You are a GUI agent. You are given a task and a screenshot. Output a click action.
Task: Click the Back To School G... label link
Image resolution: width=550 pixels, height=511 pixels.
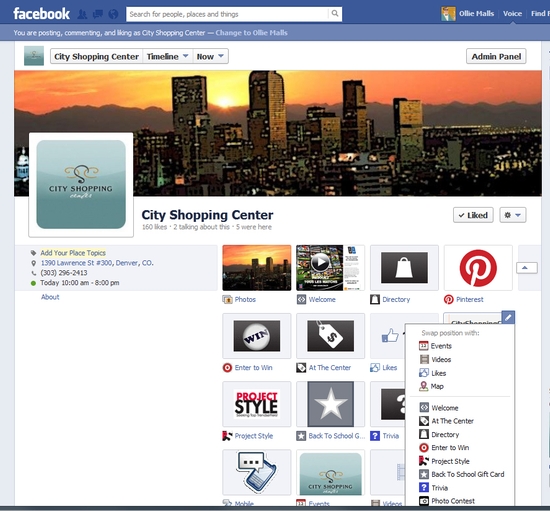pyautogui.click(x=337, y=436)
